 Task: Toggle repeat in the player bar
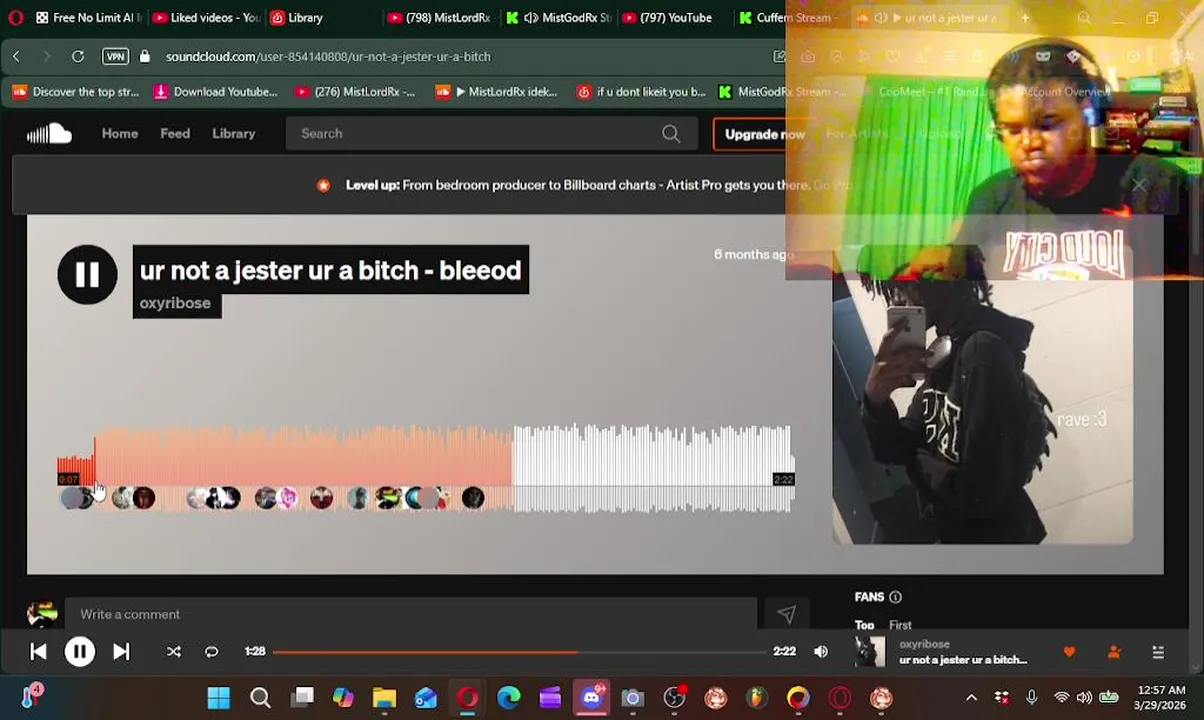(x=211, y=652)
